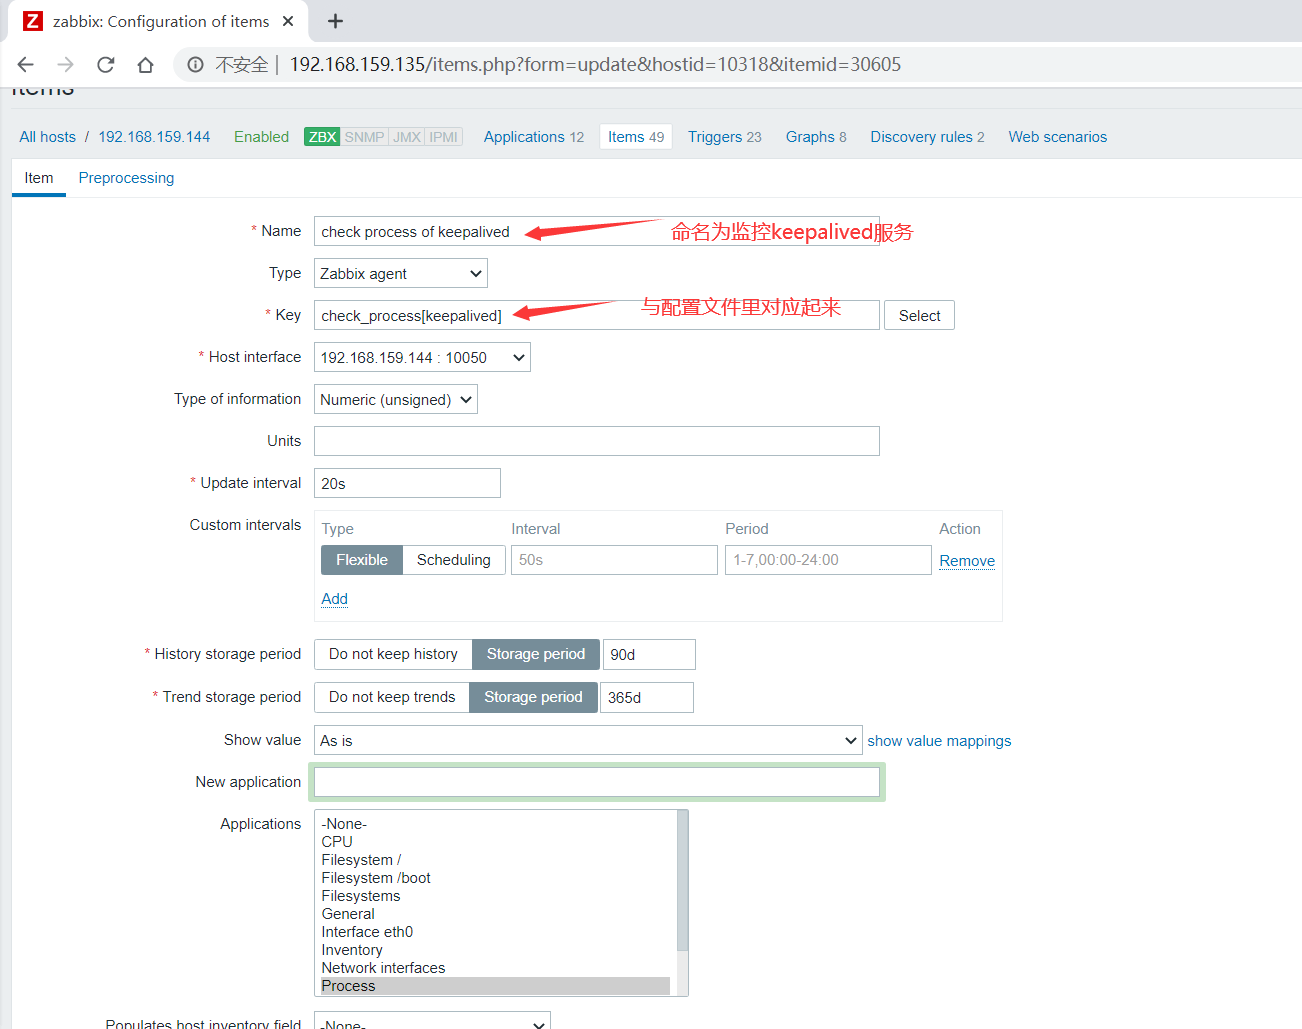Select the Scheduling interval type

pos(454,560)
